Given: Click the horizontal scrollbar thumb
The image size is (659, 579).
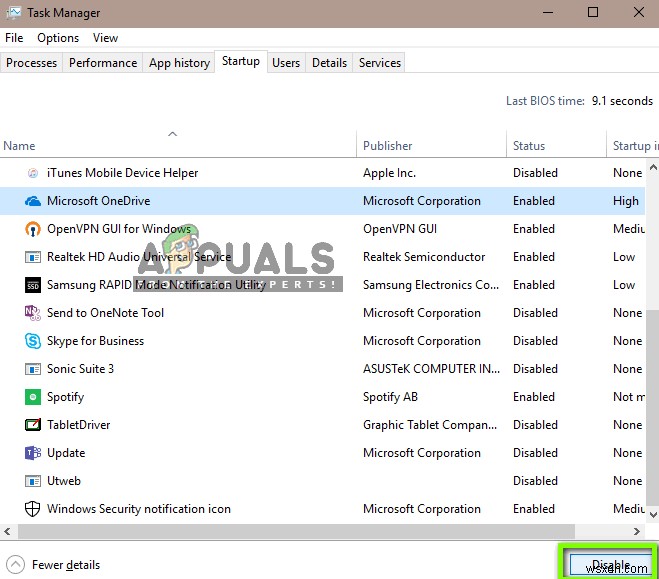Looking at the screenshot, I should 296,532.
